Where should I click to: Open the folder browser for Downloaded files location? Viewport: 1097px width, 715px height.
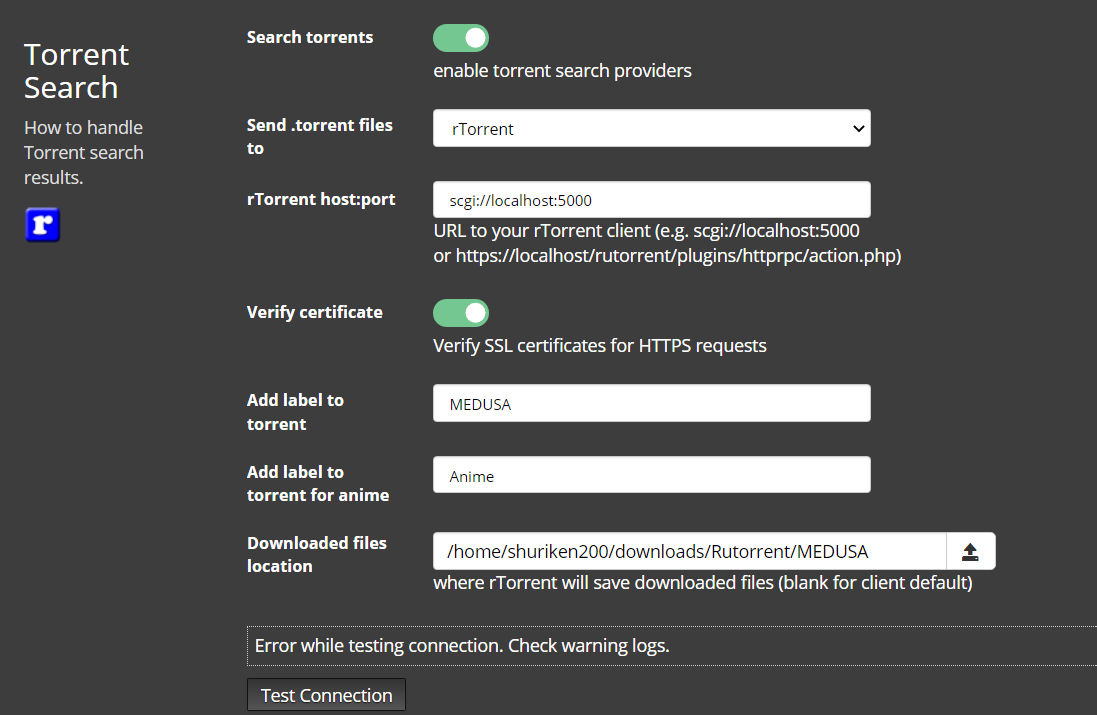(971, 551)
